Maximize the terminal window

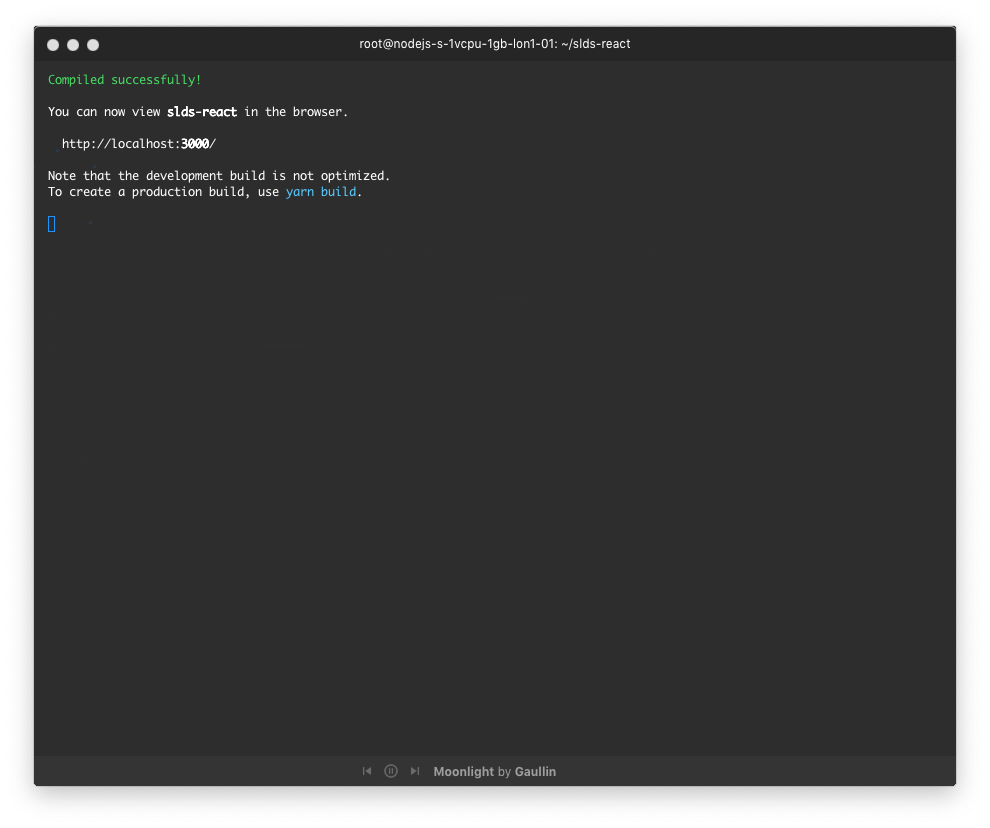tap(93, 45)
